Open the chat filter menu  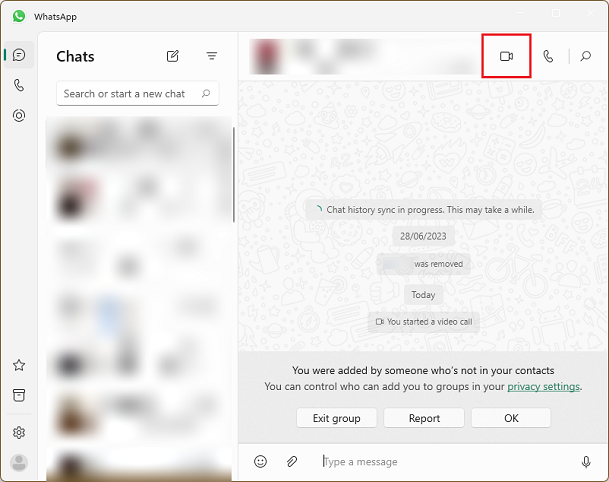[212, 56]
